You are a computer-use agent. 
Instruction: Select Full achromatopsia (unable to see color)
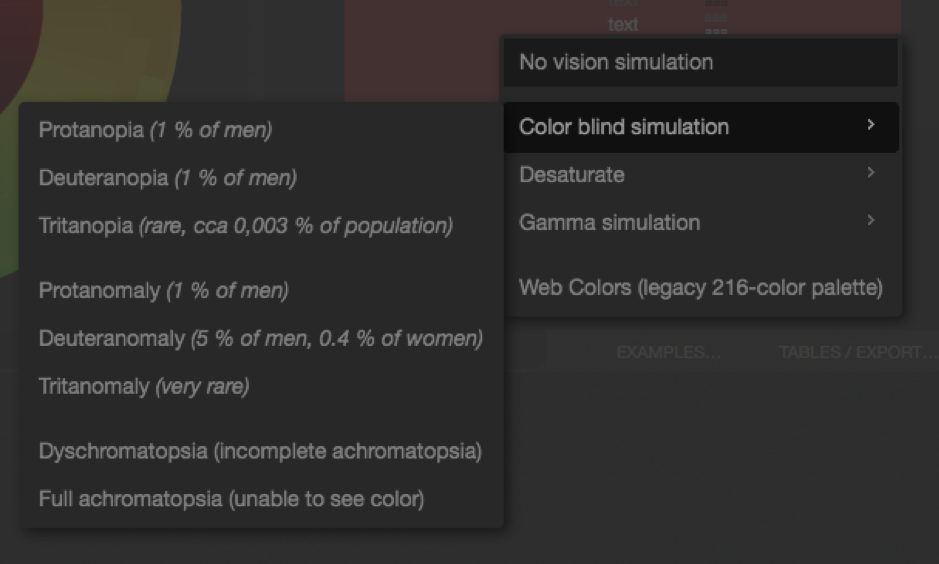tap(231, 498)
